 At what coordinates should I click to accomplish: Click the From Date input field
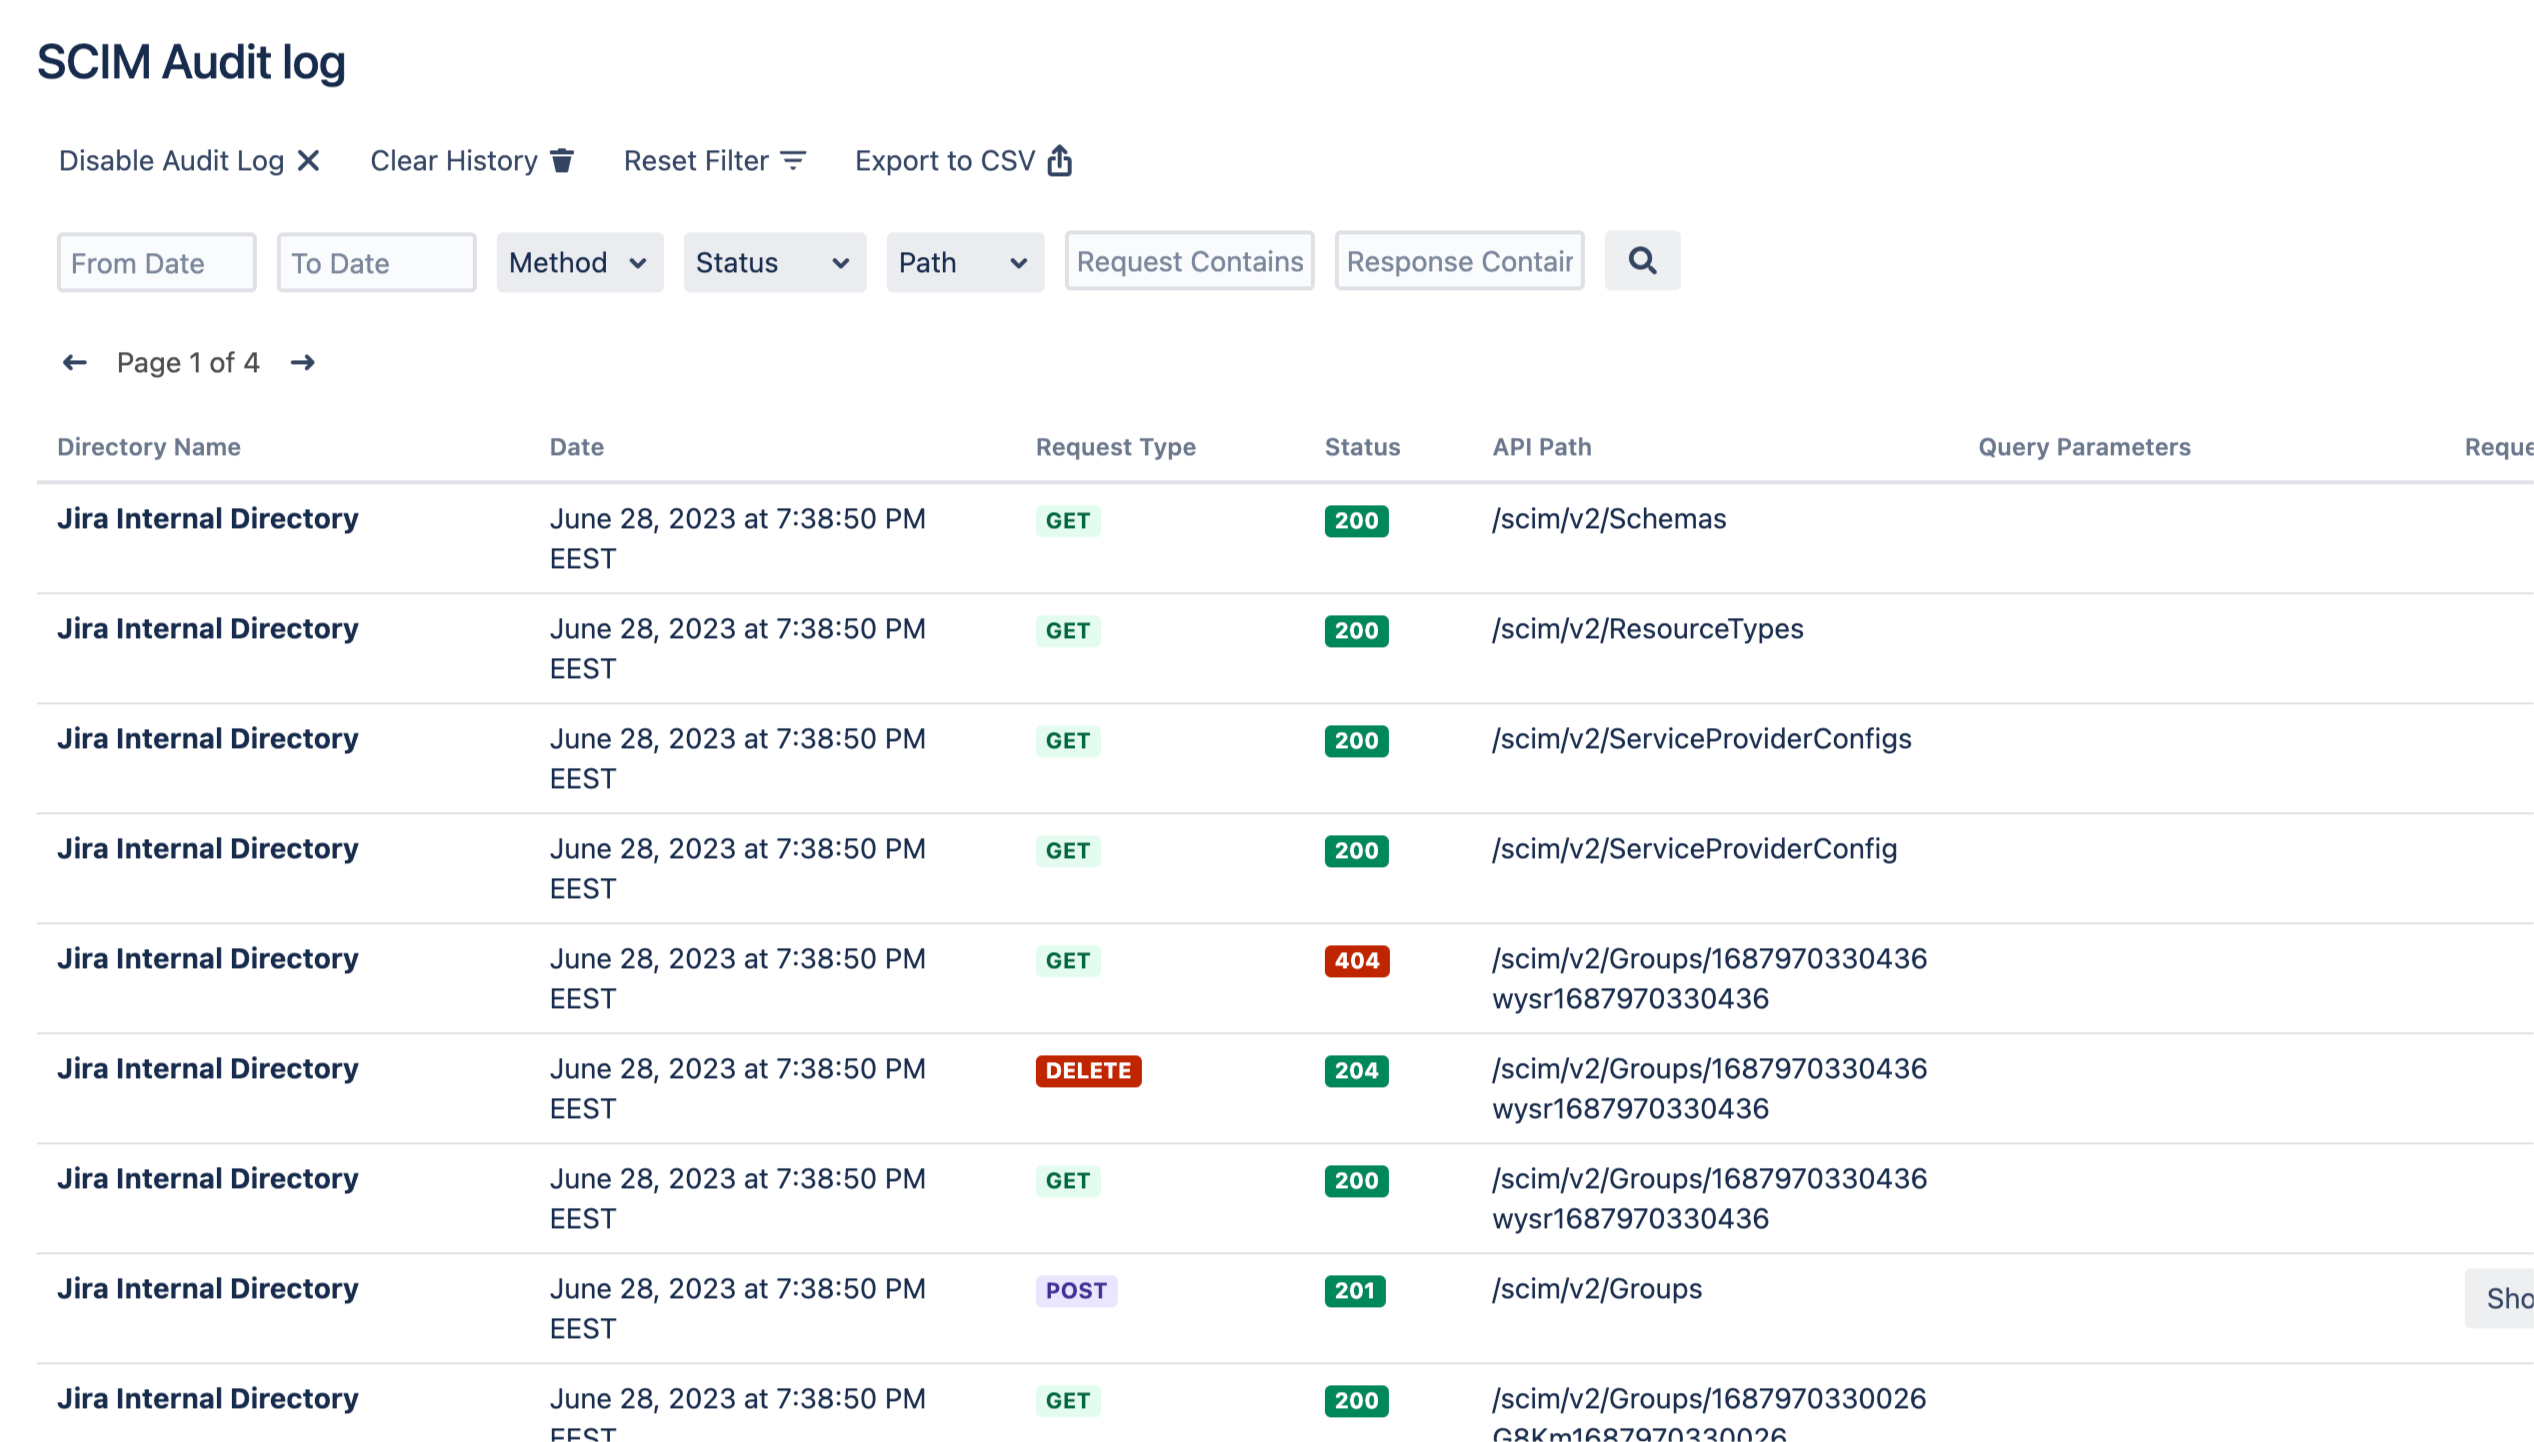coord(157,263)
